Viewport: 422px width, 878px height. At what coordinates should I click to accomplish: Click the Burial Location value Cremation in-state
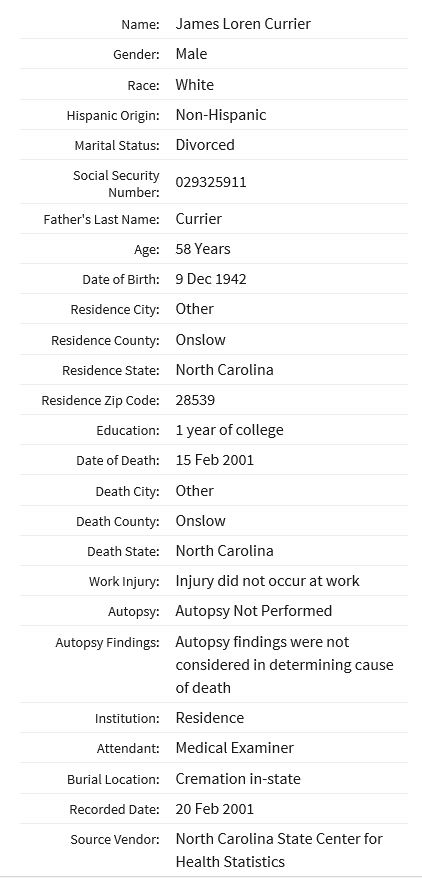(238, 779)
